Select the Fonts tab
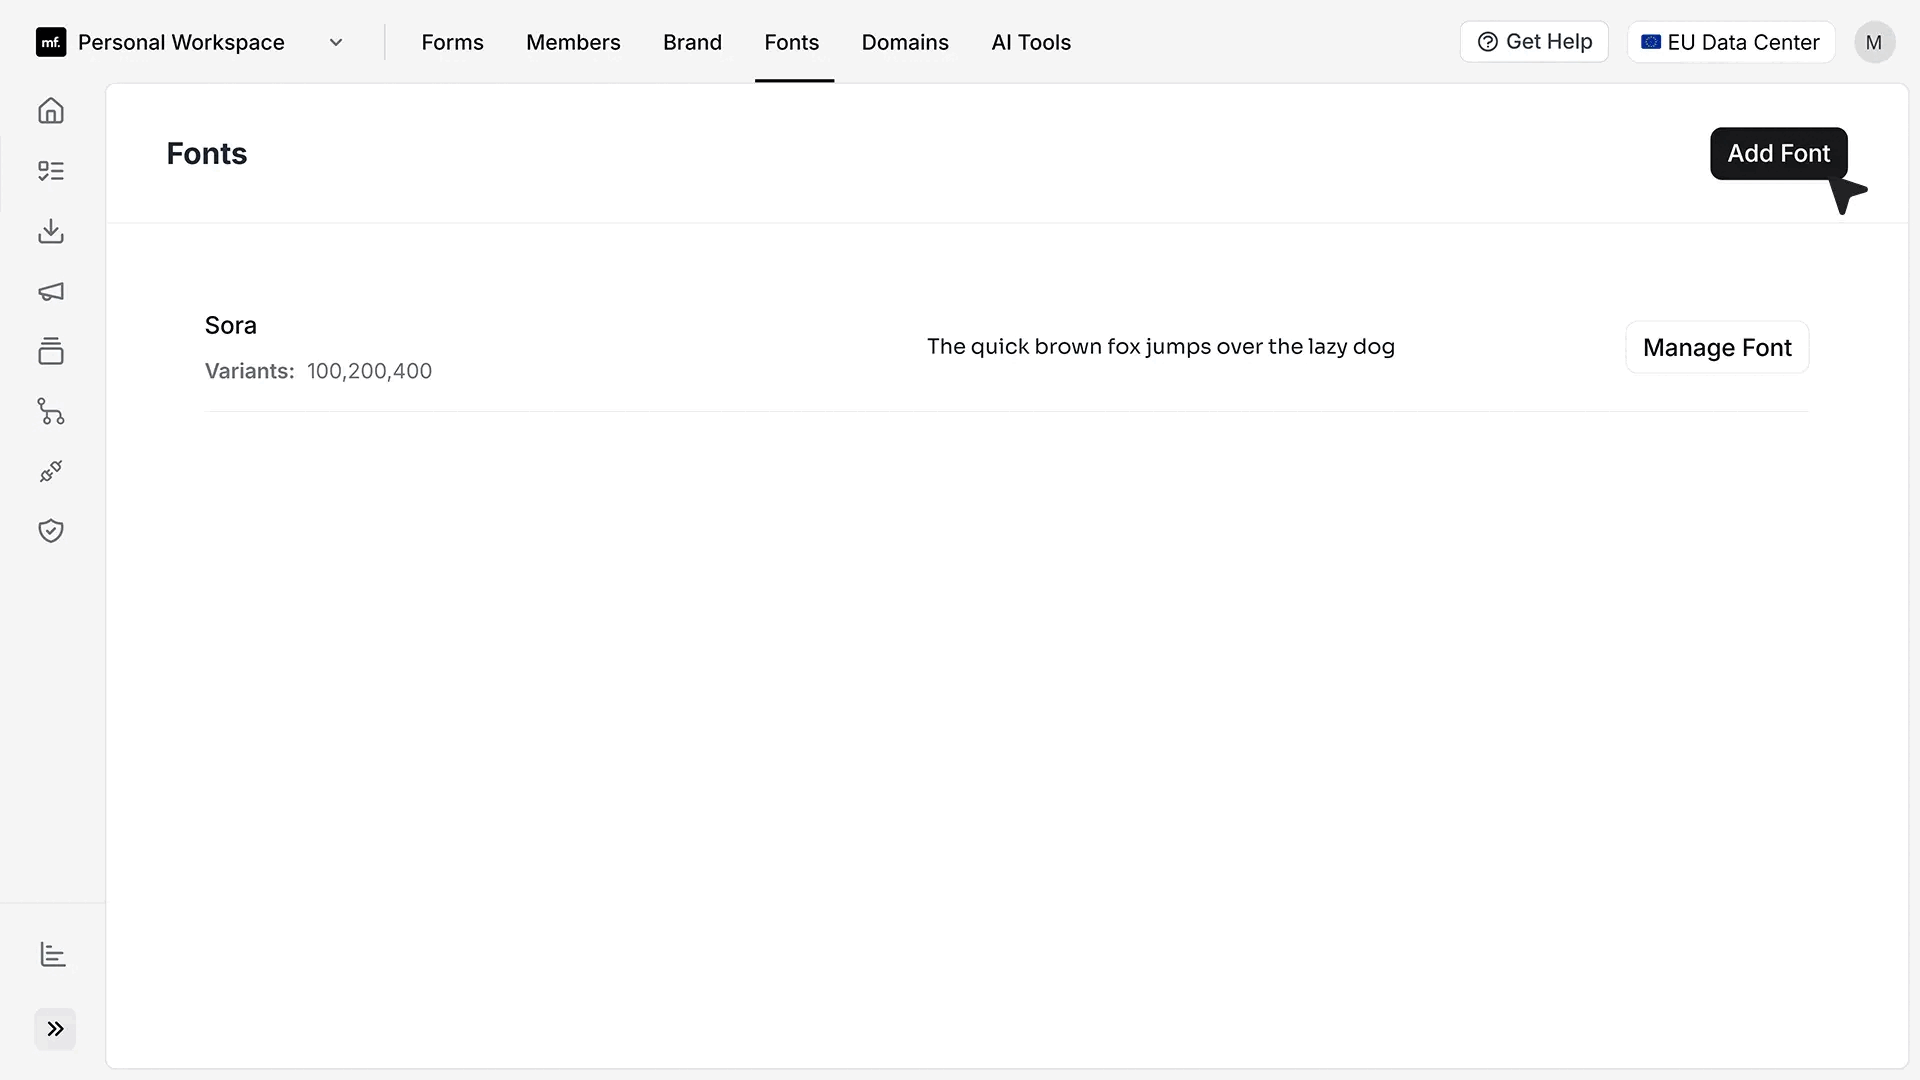Image resolution: width=1920 pixels, height=1080 pixels. [792, 42]
